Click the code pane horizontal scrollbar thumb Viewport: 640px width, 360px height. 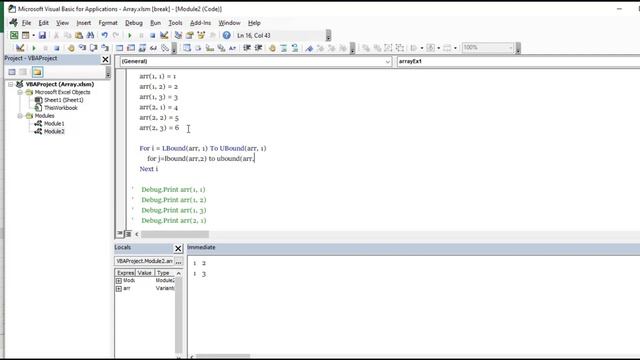(175, 234)
